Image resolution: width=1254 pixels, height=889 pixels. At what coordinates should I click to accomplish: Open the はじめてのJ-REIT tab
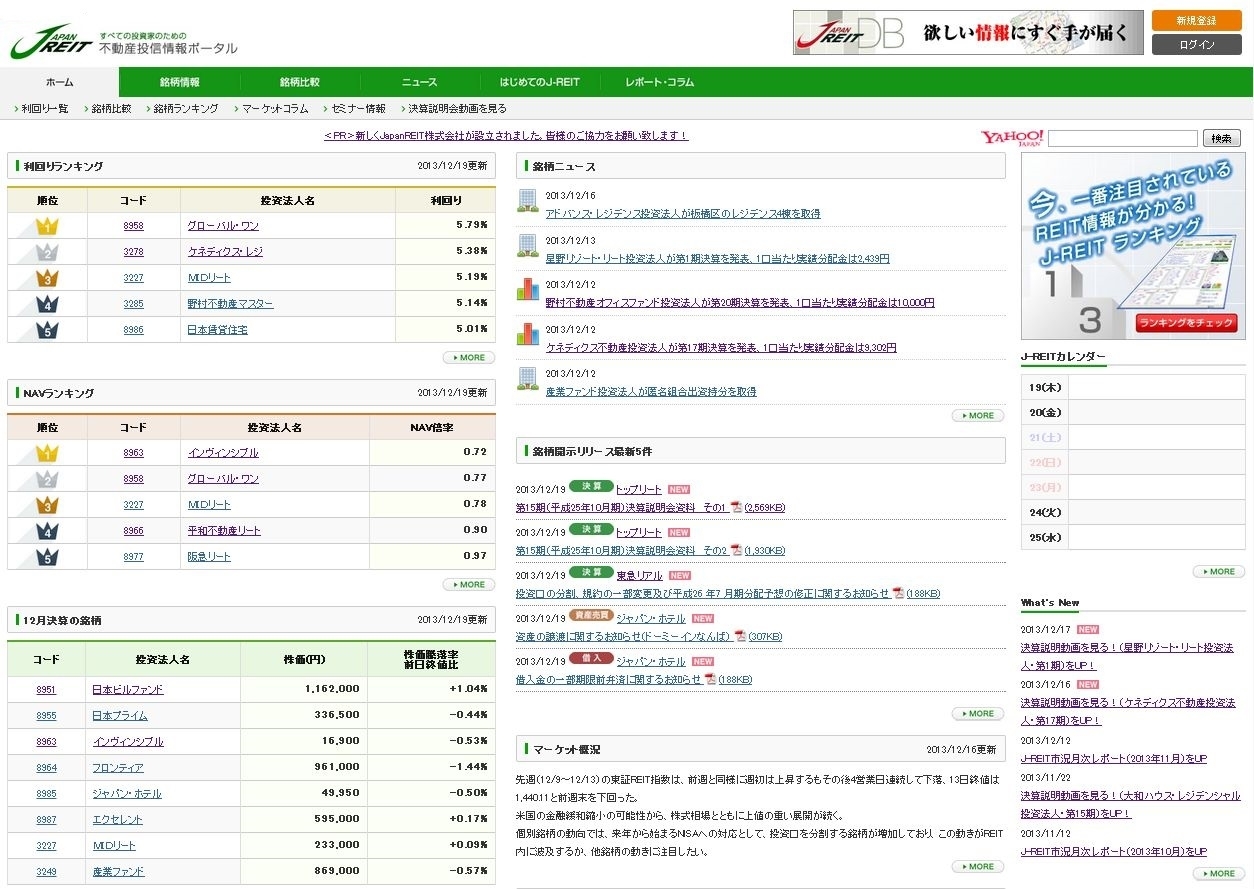(539, 82)
